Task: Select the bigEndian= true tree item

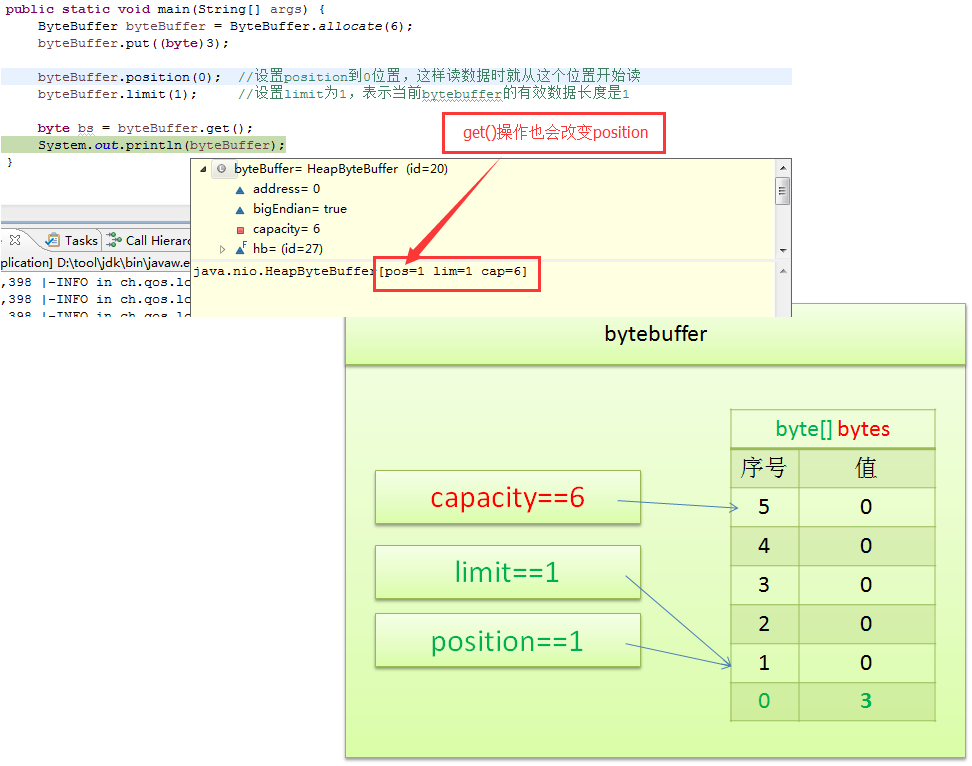Action: click(x=299, y=209)
